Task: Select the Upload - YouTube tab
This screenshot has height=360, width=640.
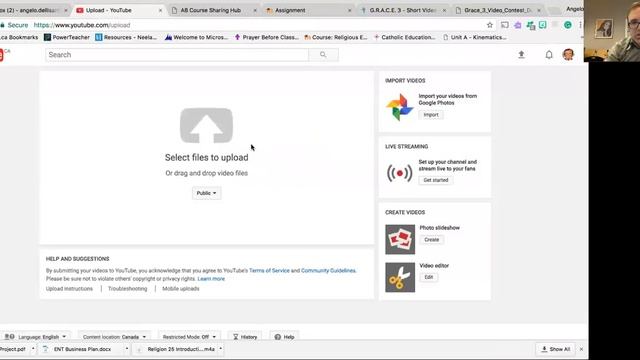Action: 109,10
